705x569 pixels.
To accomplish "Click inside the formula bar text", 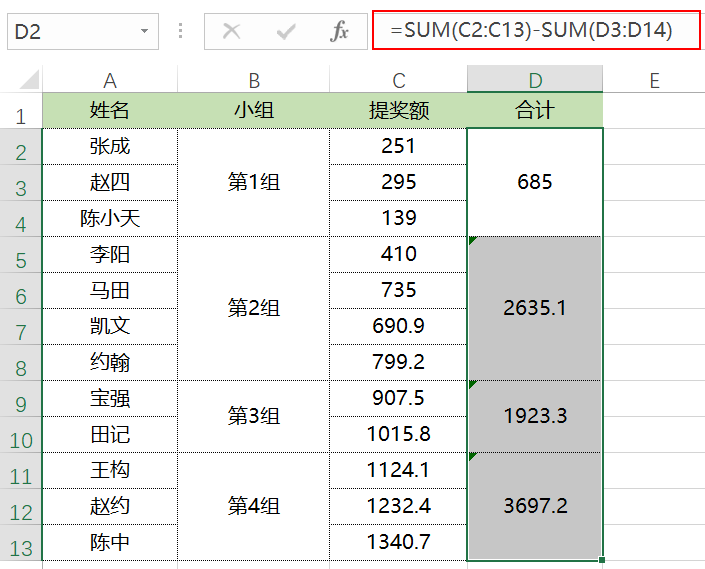I will click(536, 31).
